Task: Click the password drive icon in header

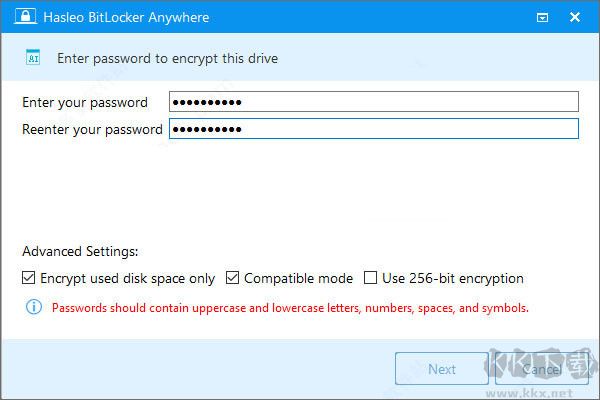Action: pos(31,59)
